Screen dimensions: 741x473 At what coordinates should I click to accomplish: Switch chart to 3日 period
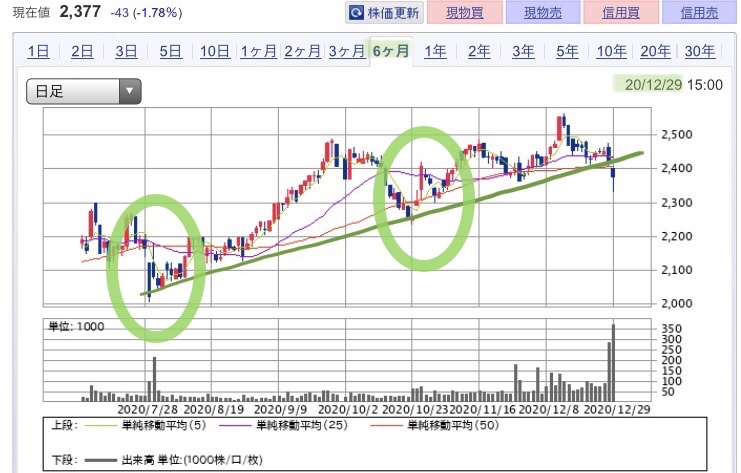coord(126,51)
